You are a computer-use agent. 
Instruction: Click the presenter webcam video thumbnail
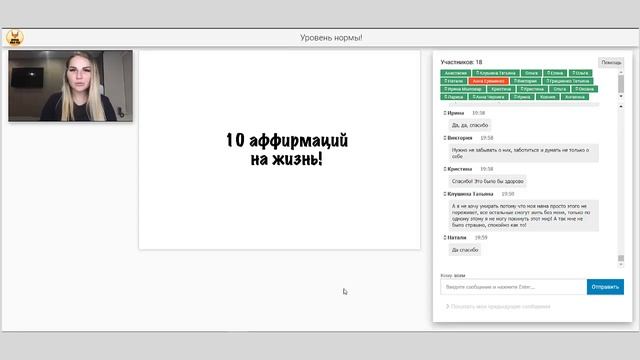[70, 86]
